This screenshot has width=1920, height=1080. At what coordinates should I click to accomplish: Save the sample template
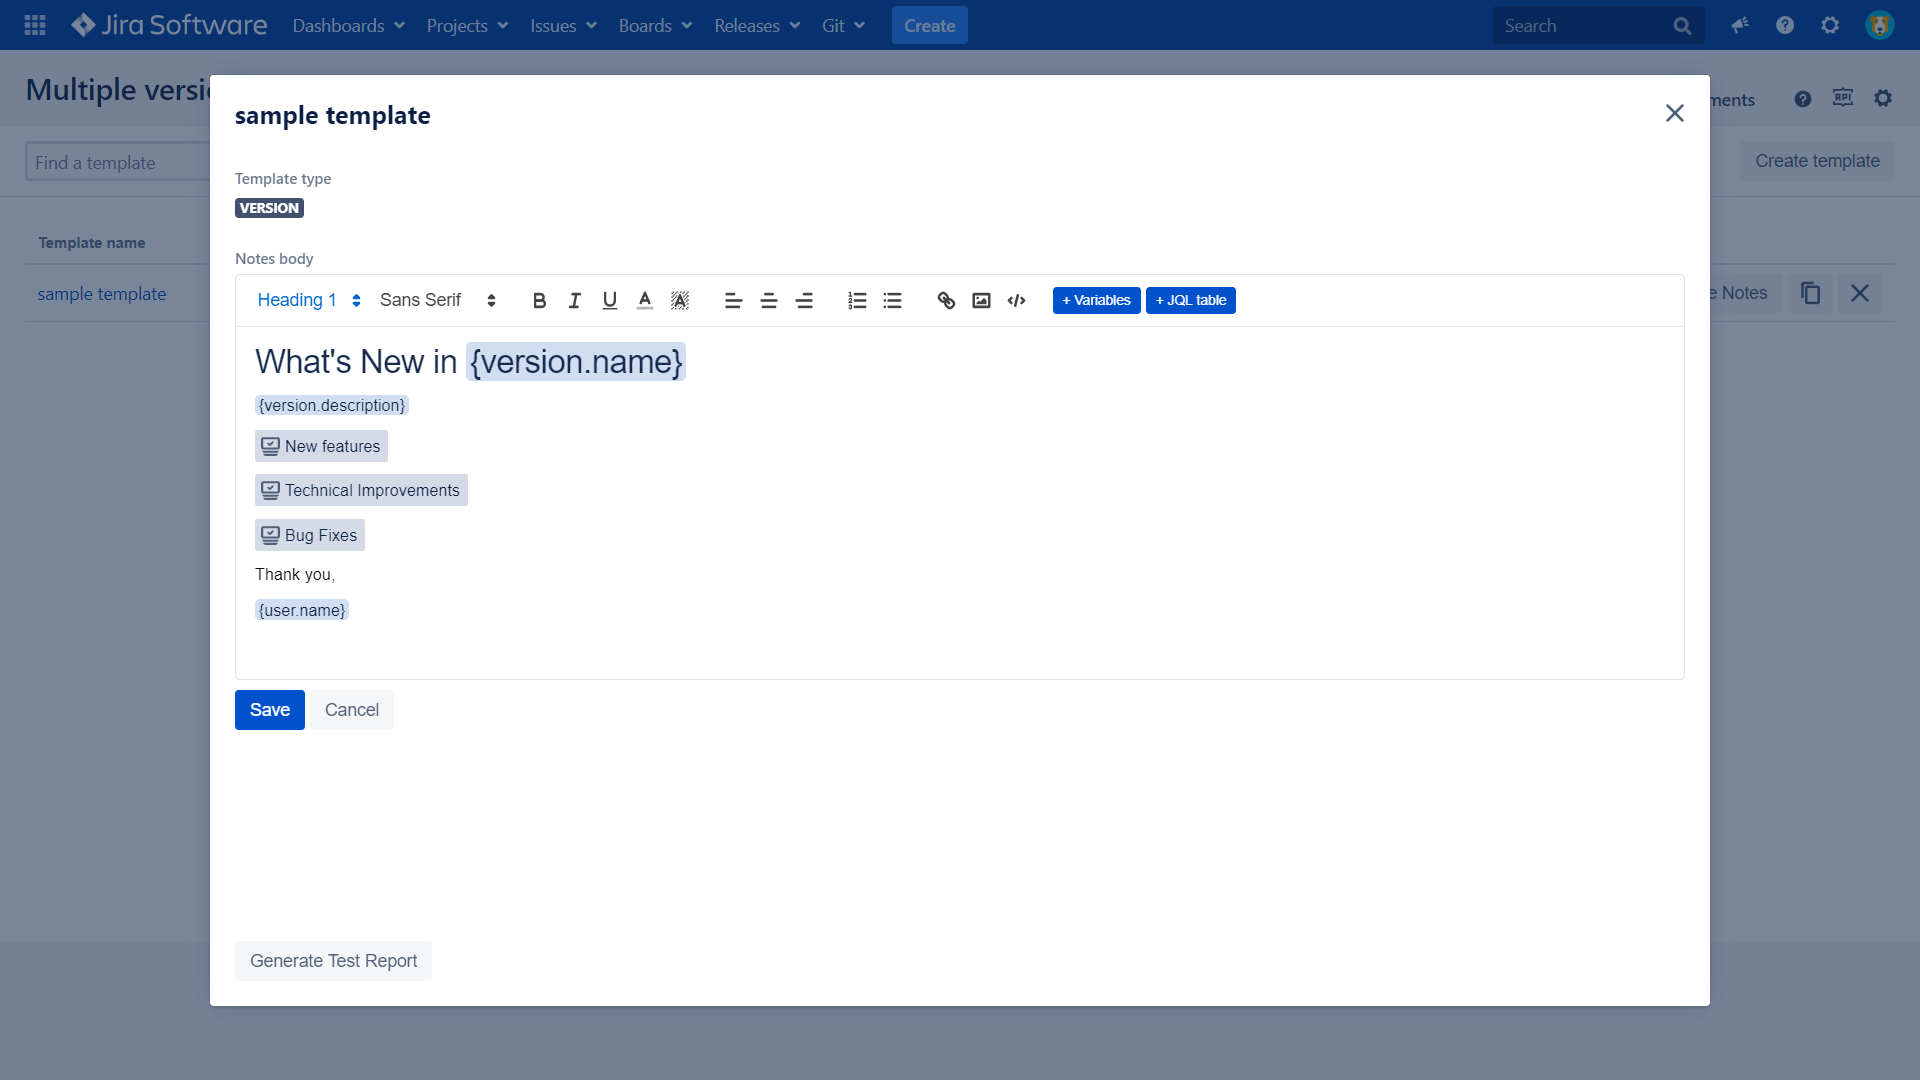(269, 709)
